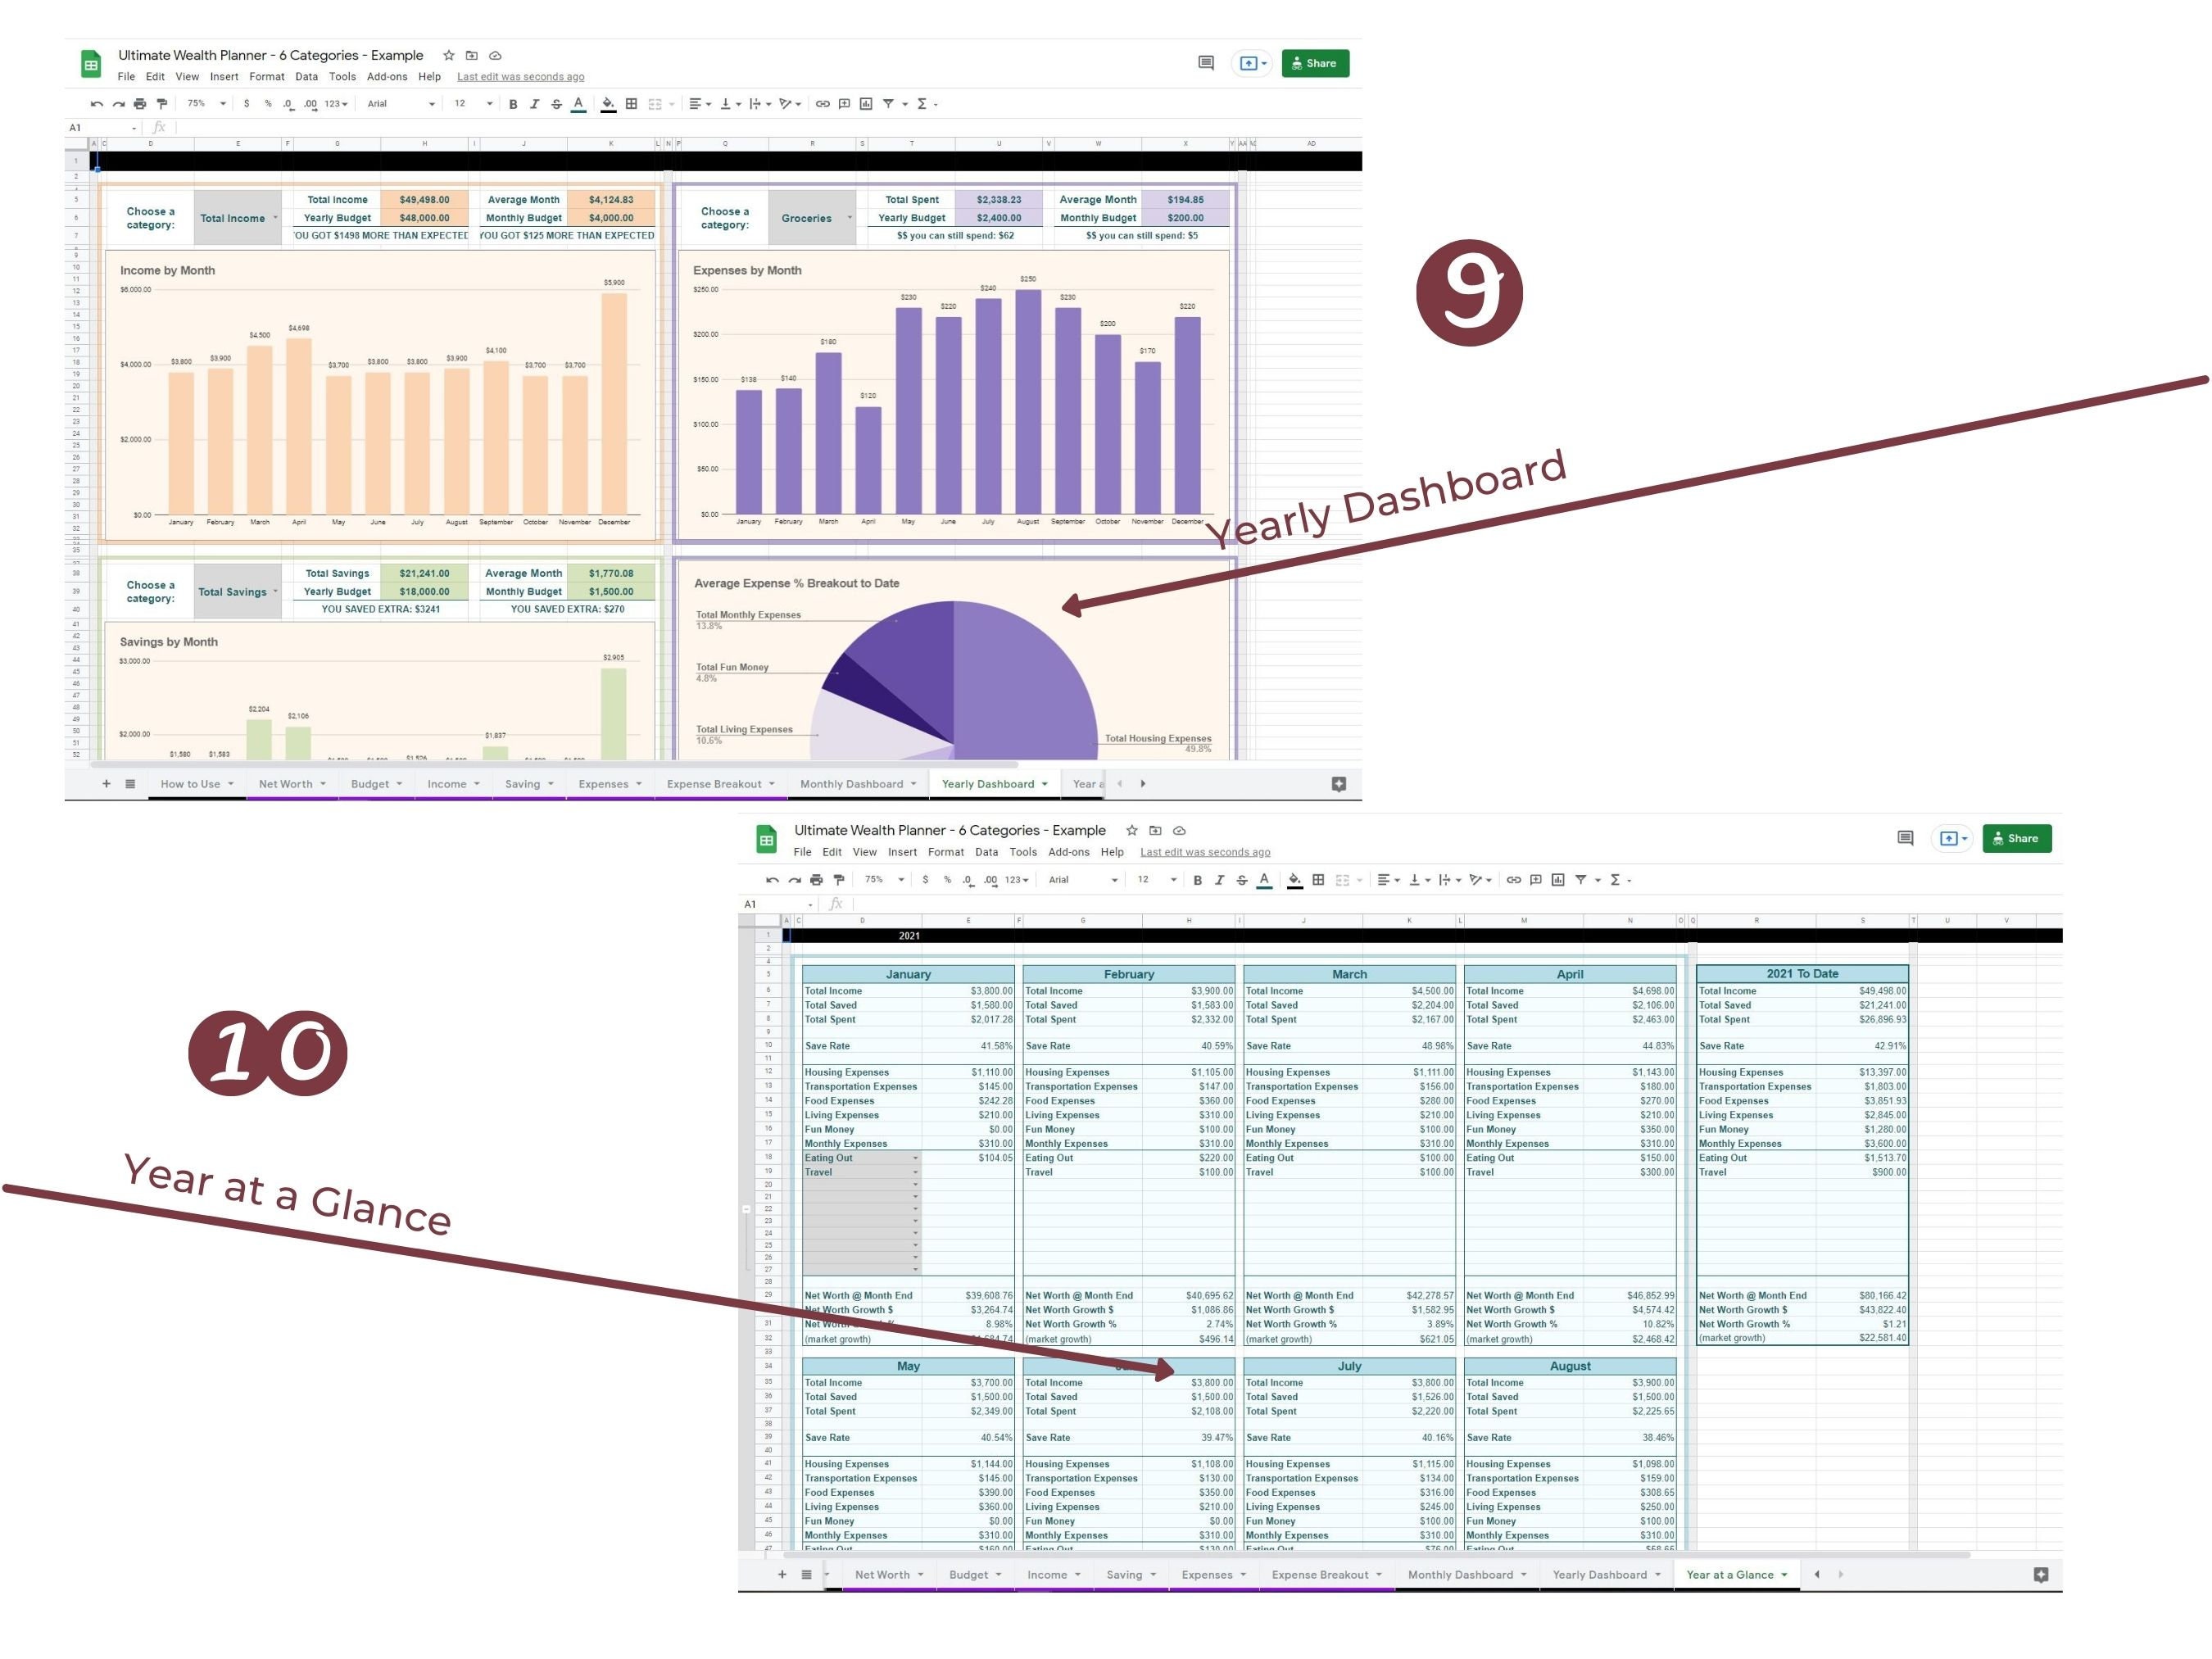Open the Add-ons menu in the Year at a Glance window
This screenshot has height=1659, width=2212.
pyautogui.click(x=1068, y=852)
